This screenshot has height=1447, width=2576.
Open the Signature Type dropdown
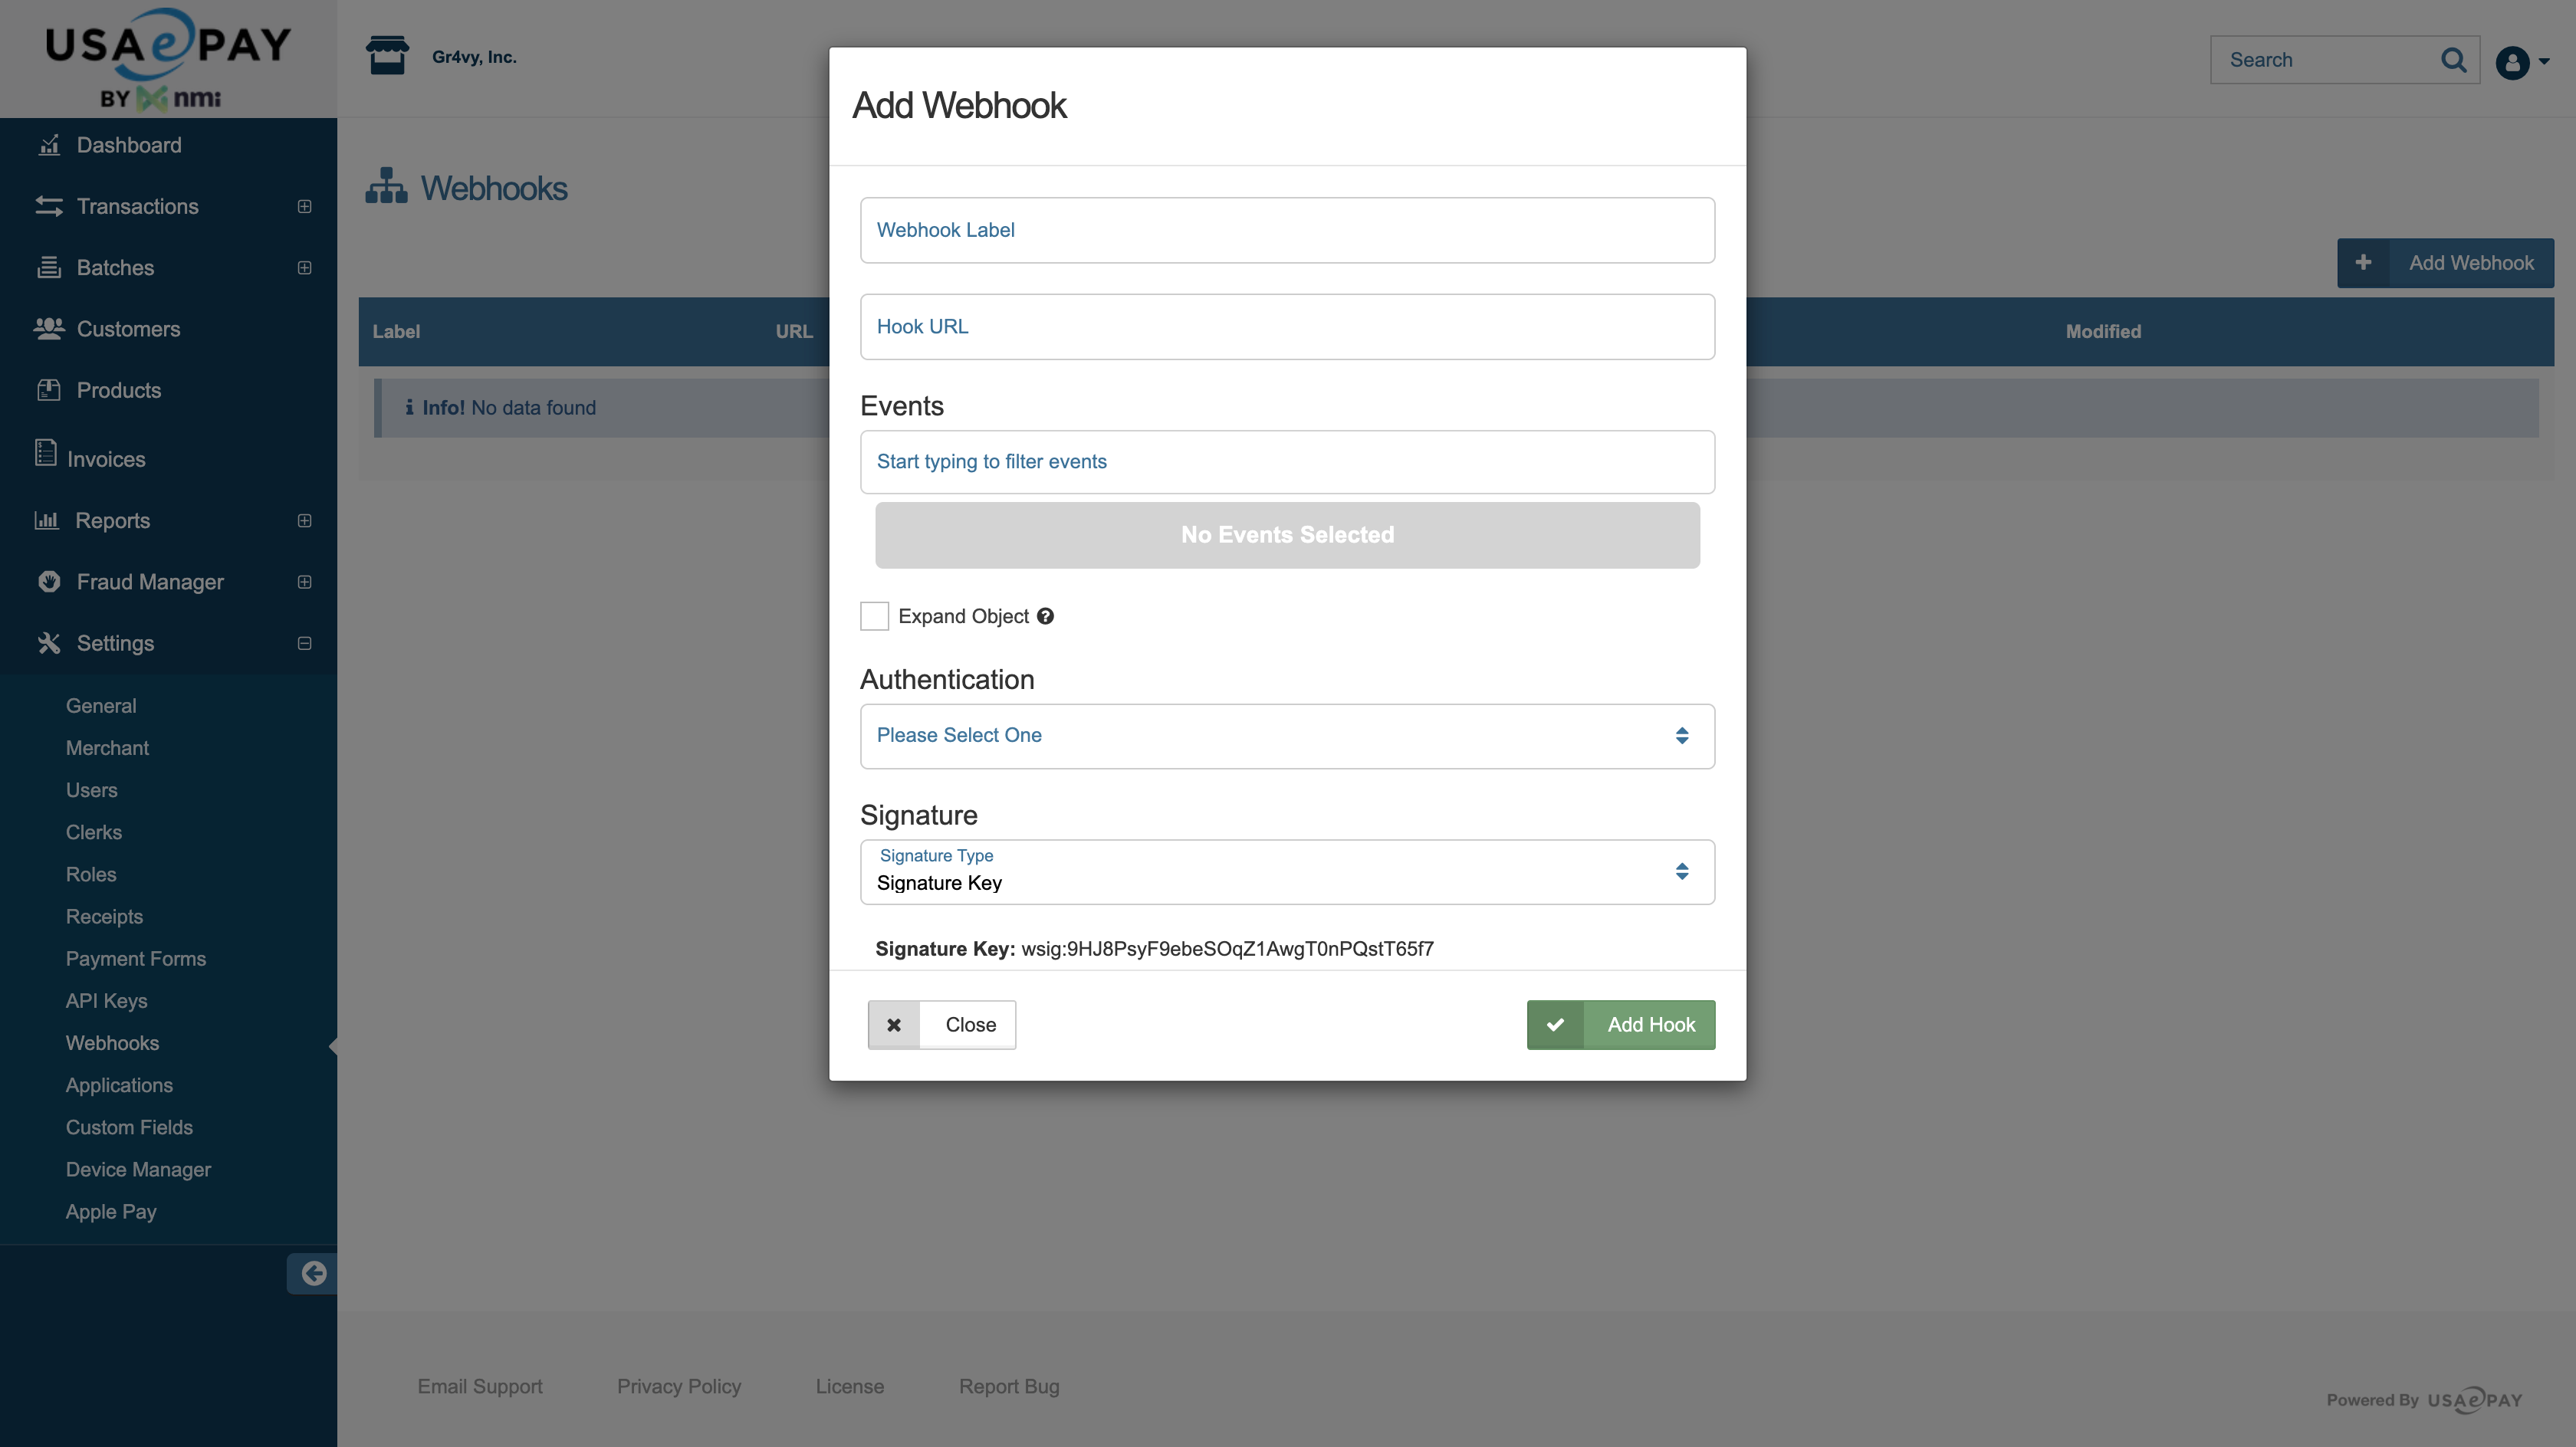(1287, 871)
